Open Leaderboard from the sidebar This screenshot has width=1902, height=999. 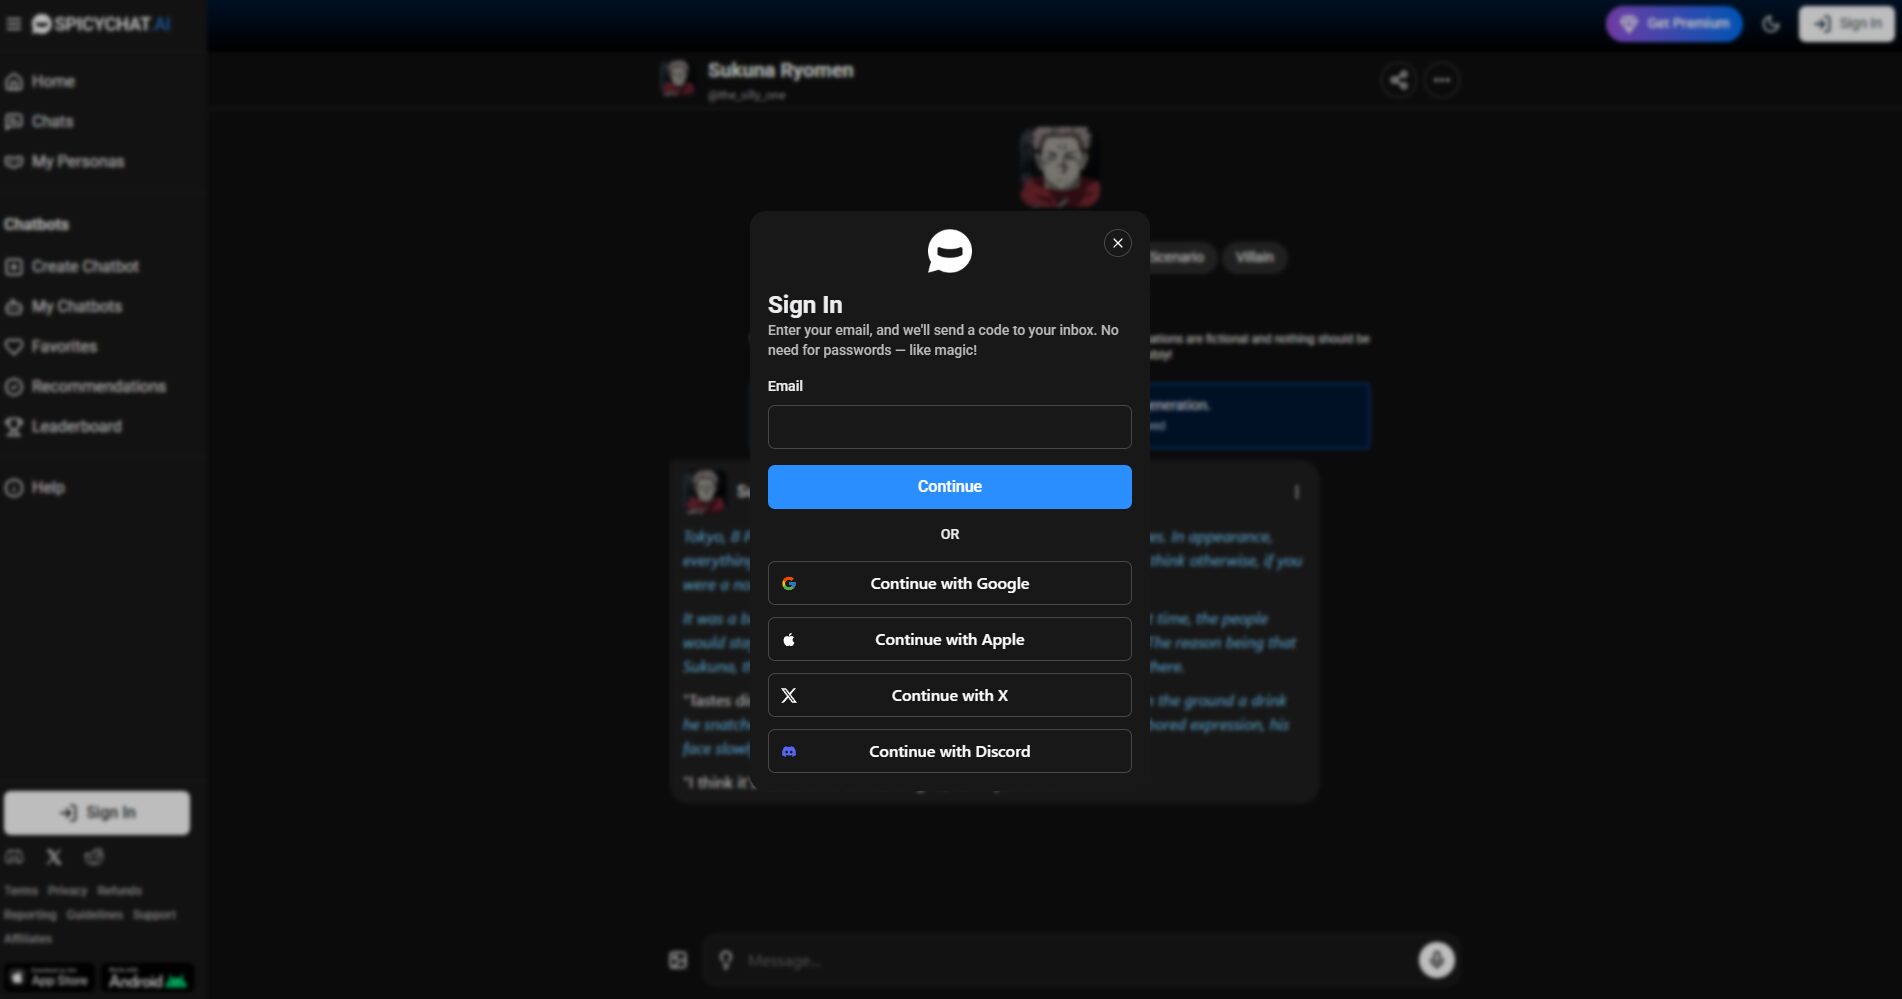75,427
